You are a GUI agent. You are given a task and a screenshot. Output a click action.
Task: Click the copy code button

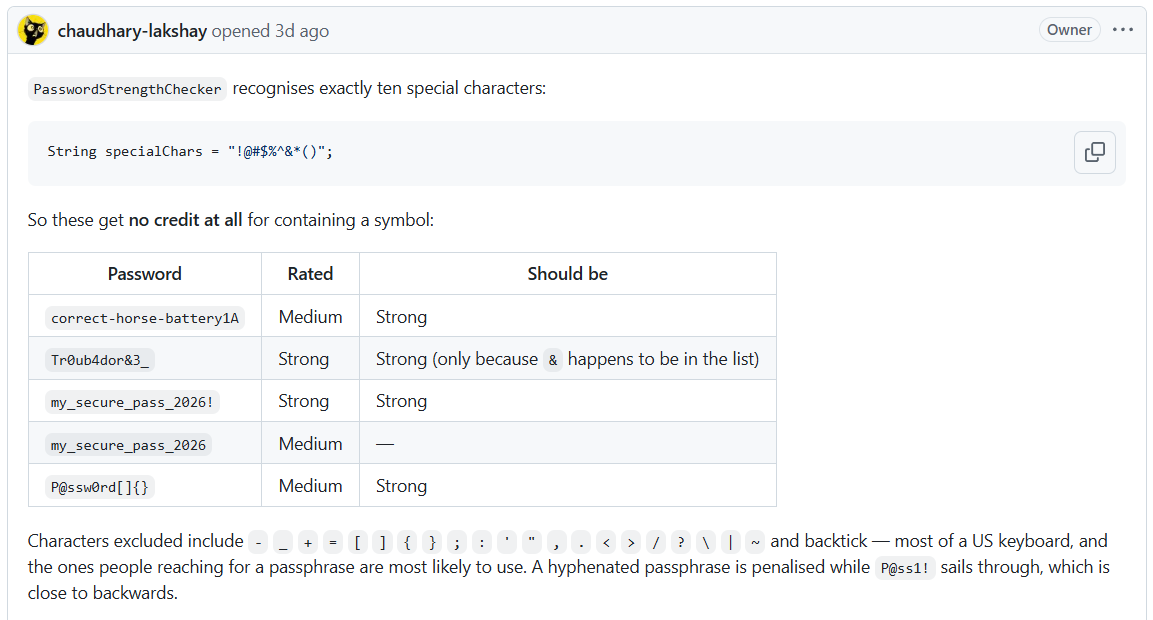pyautogui.click(x=1094, y=152)
